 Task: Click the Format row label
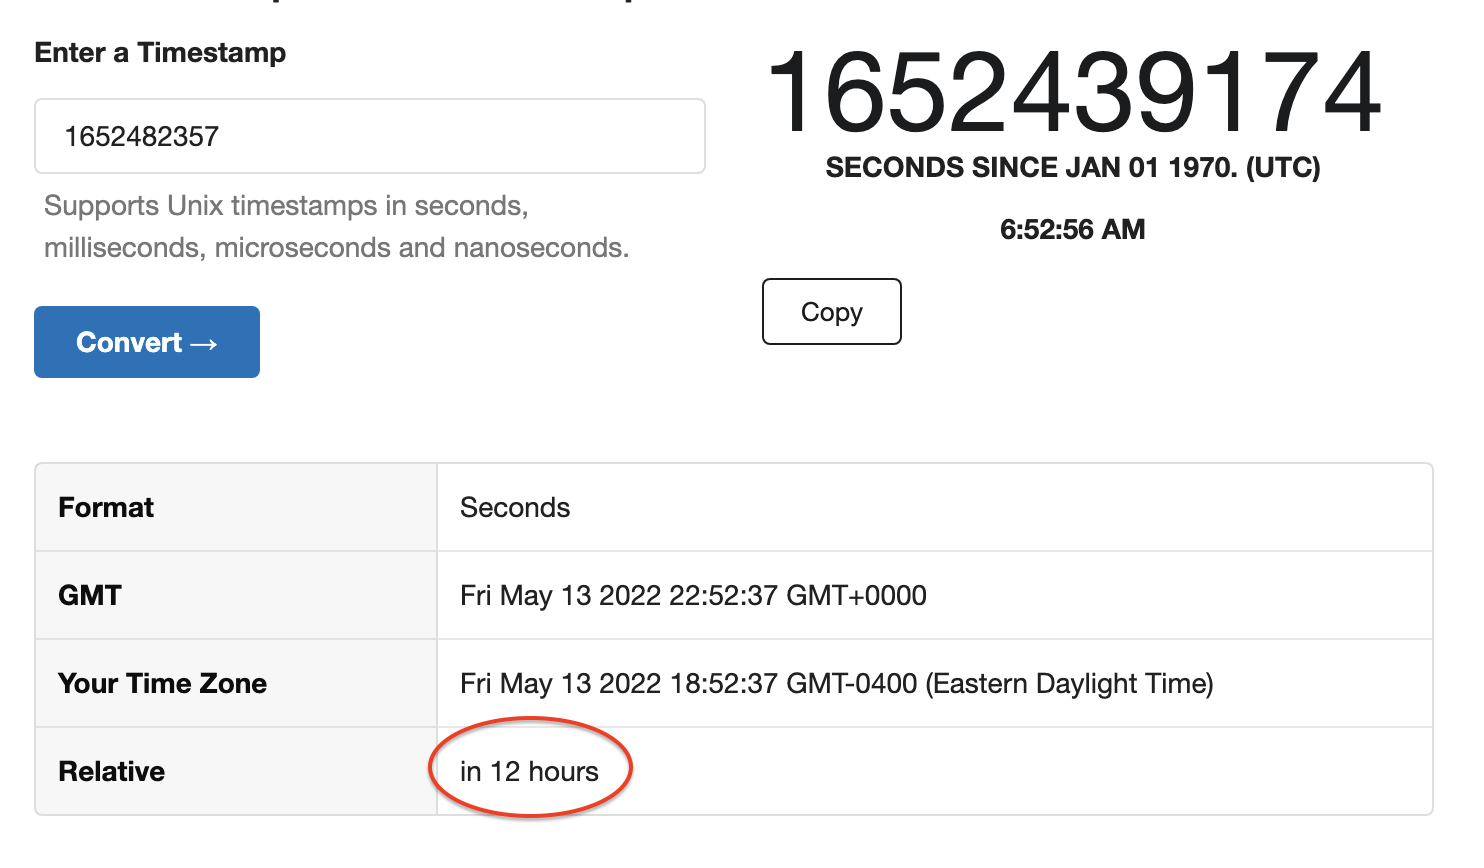105,507
